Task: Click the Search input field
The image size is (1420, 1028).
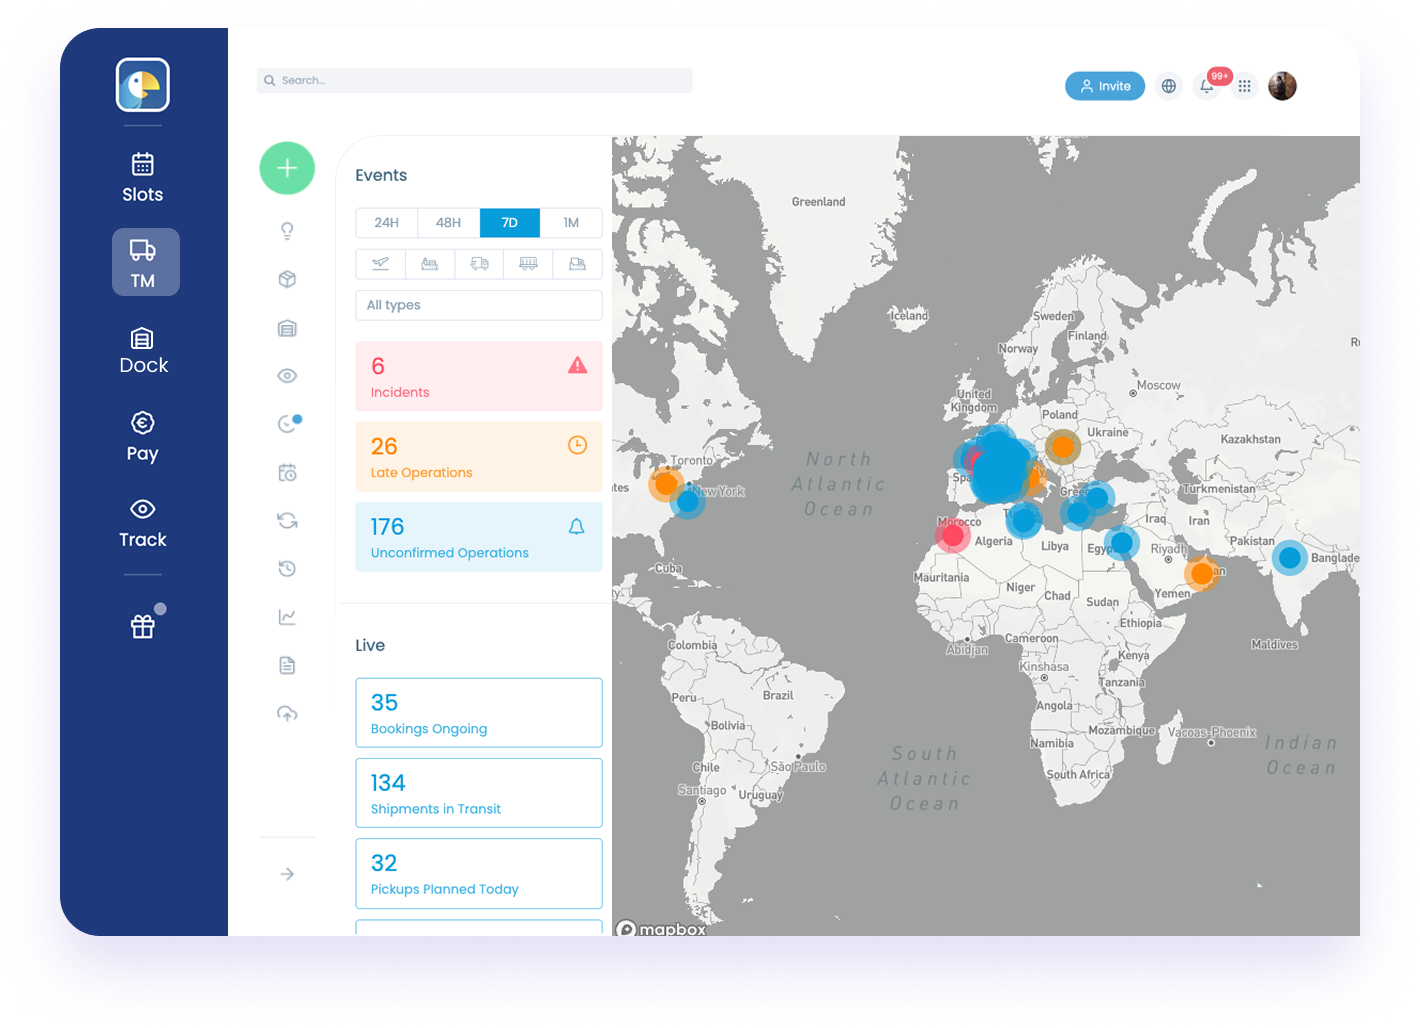Action: point(475,80)
